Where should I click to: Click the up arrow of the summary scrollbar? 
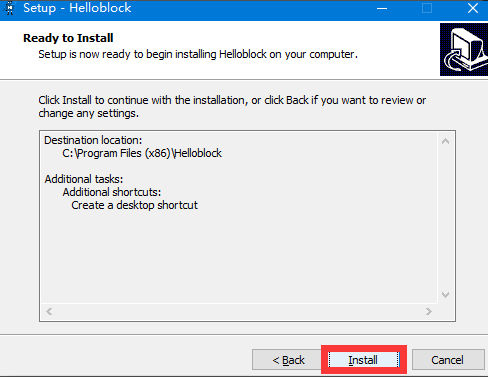pyautogui.click(x=445, y=141)
